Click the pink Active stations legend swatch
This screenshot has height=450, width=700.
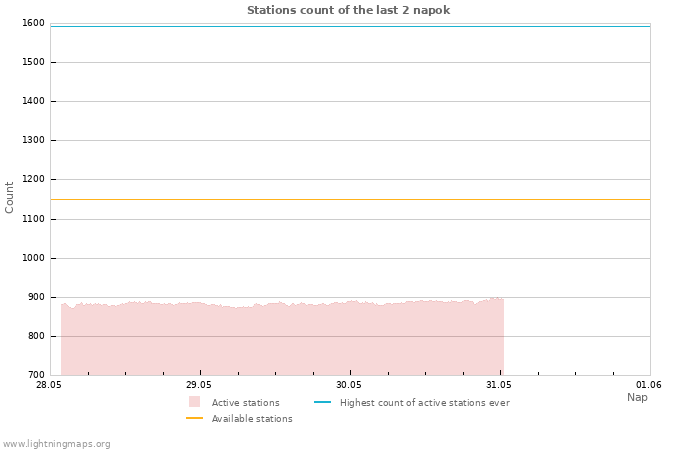click(194, 402)
